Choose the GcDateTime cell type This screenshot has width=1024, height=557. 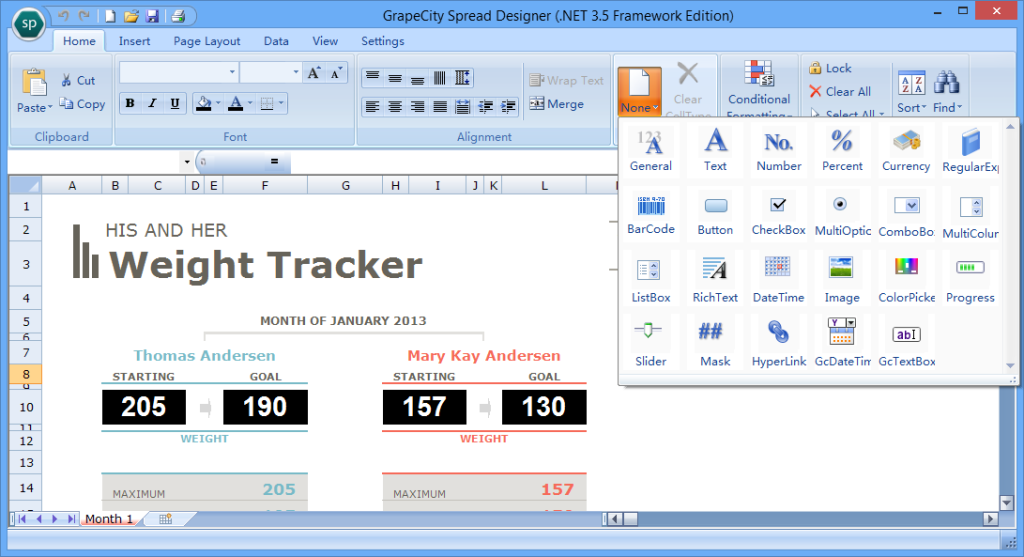842,343
